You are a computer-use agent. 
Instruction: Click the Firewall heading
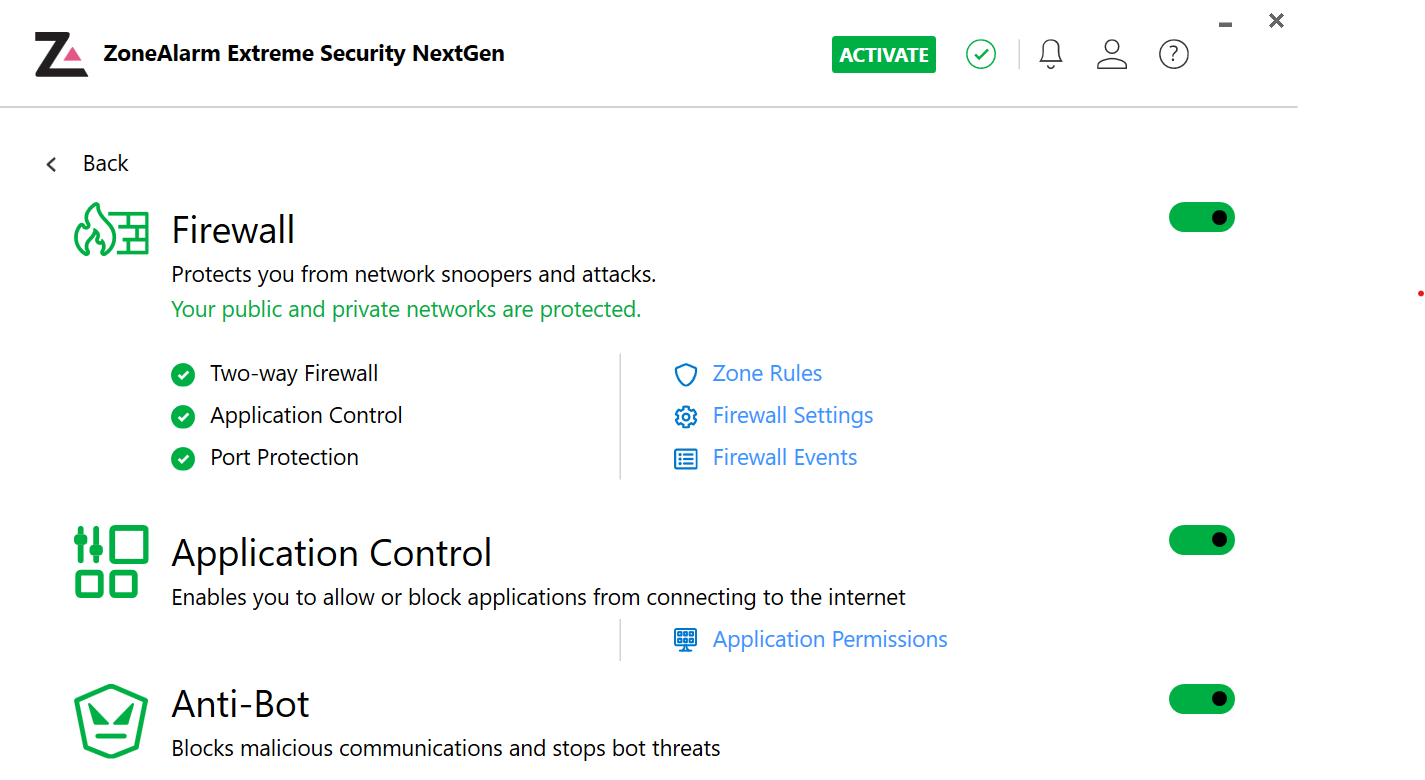(233, 230)
